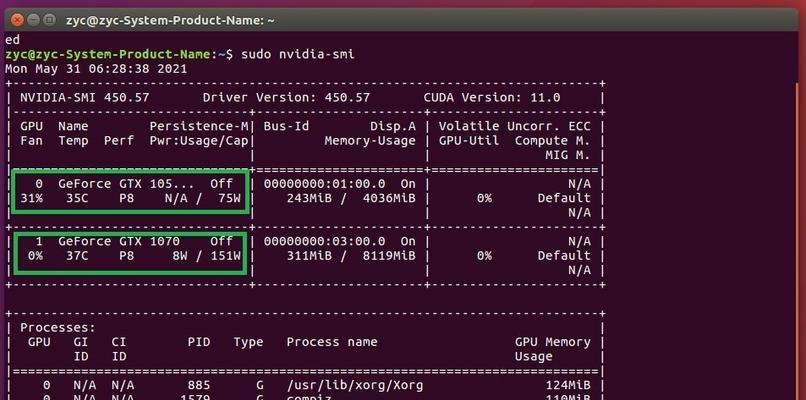
Task: Click the MIG M. column header
Action: [568, 155]
